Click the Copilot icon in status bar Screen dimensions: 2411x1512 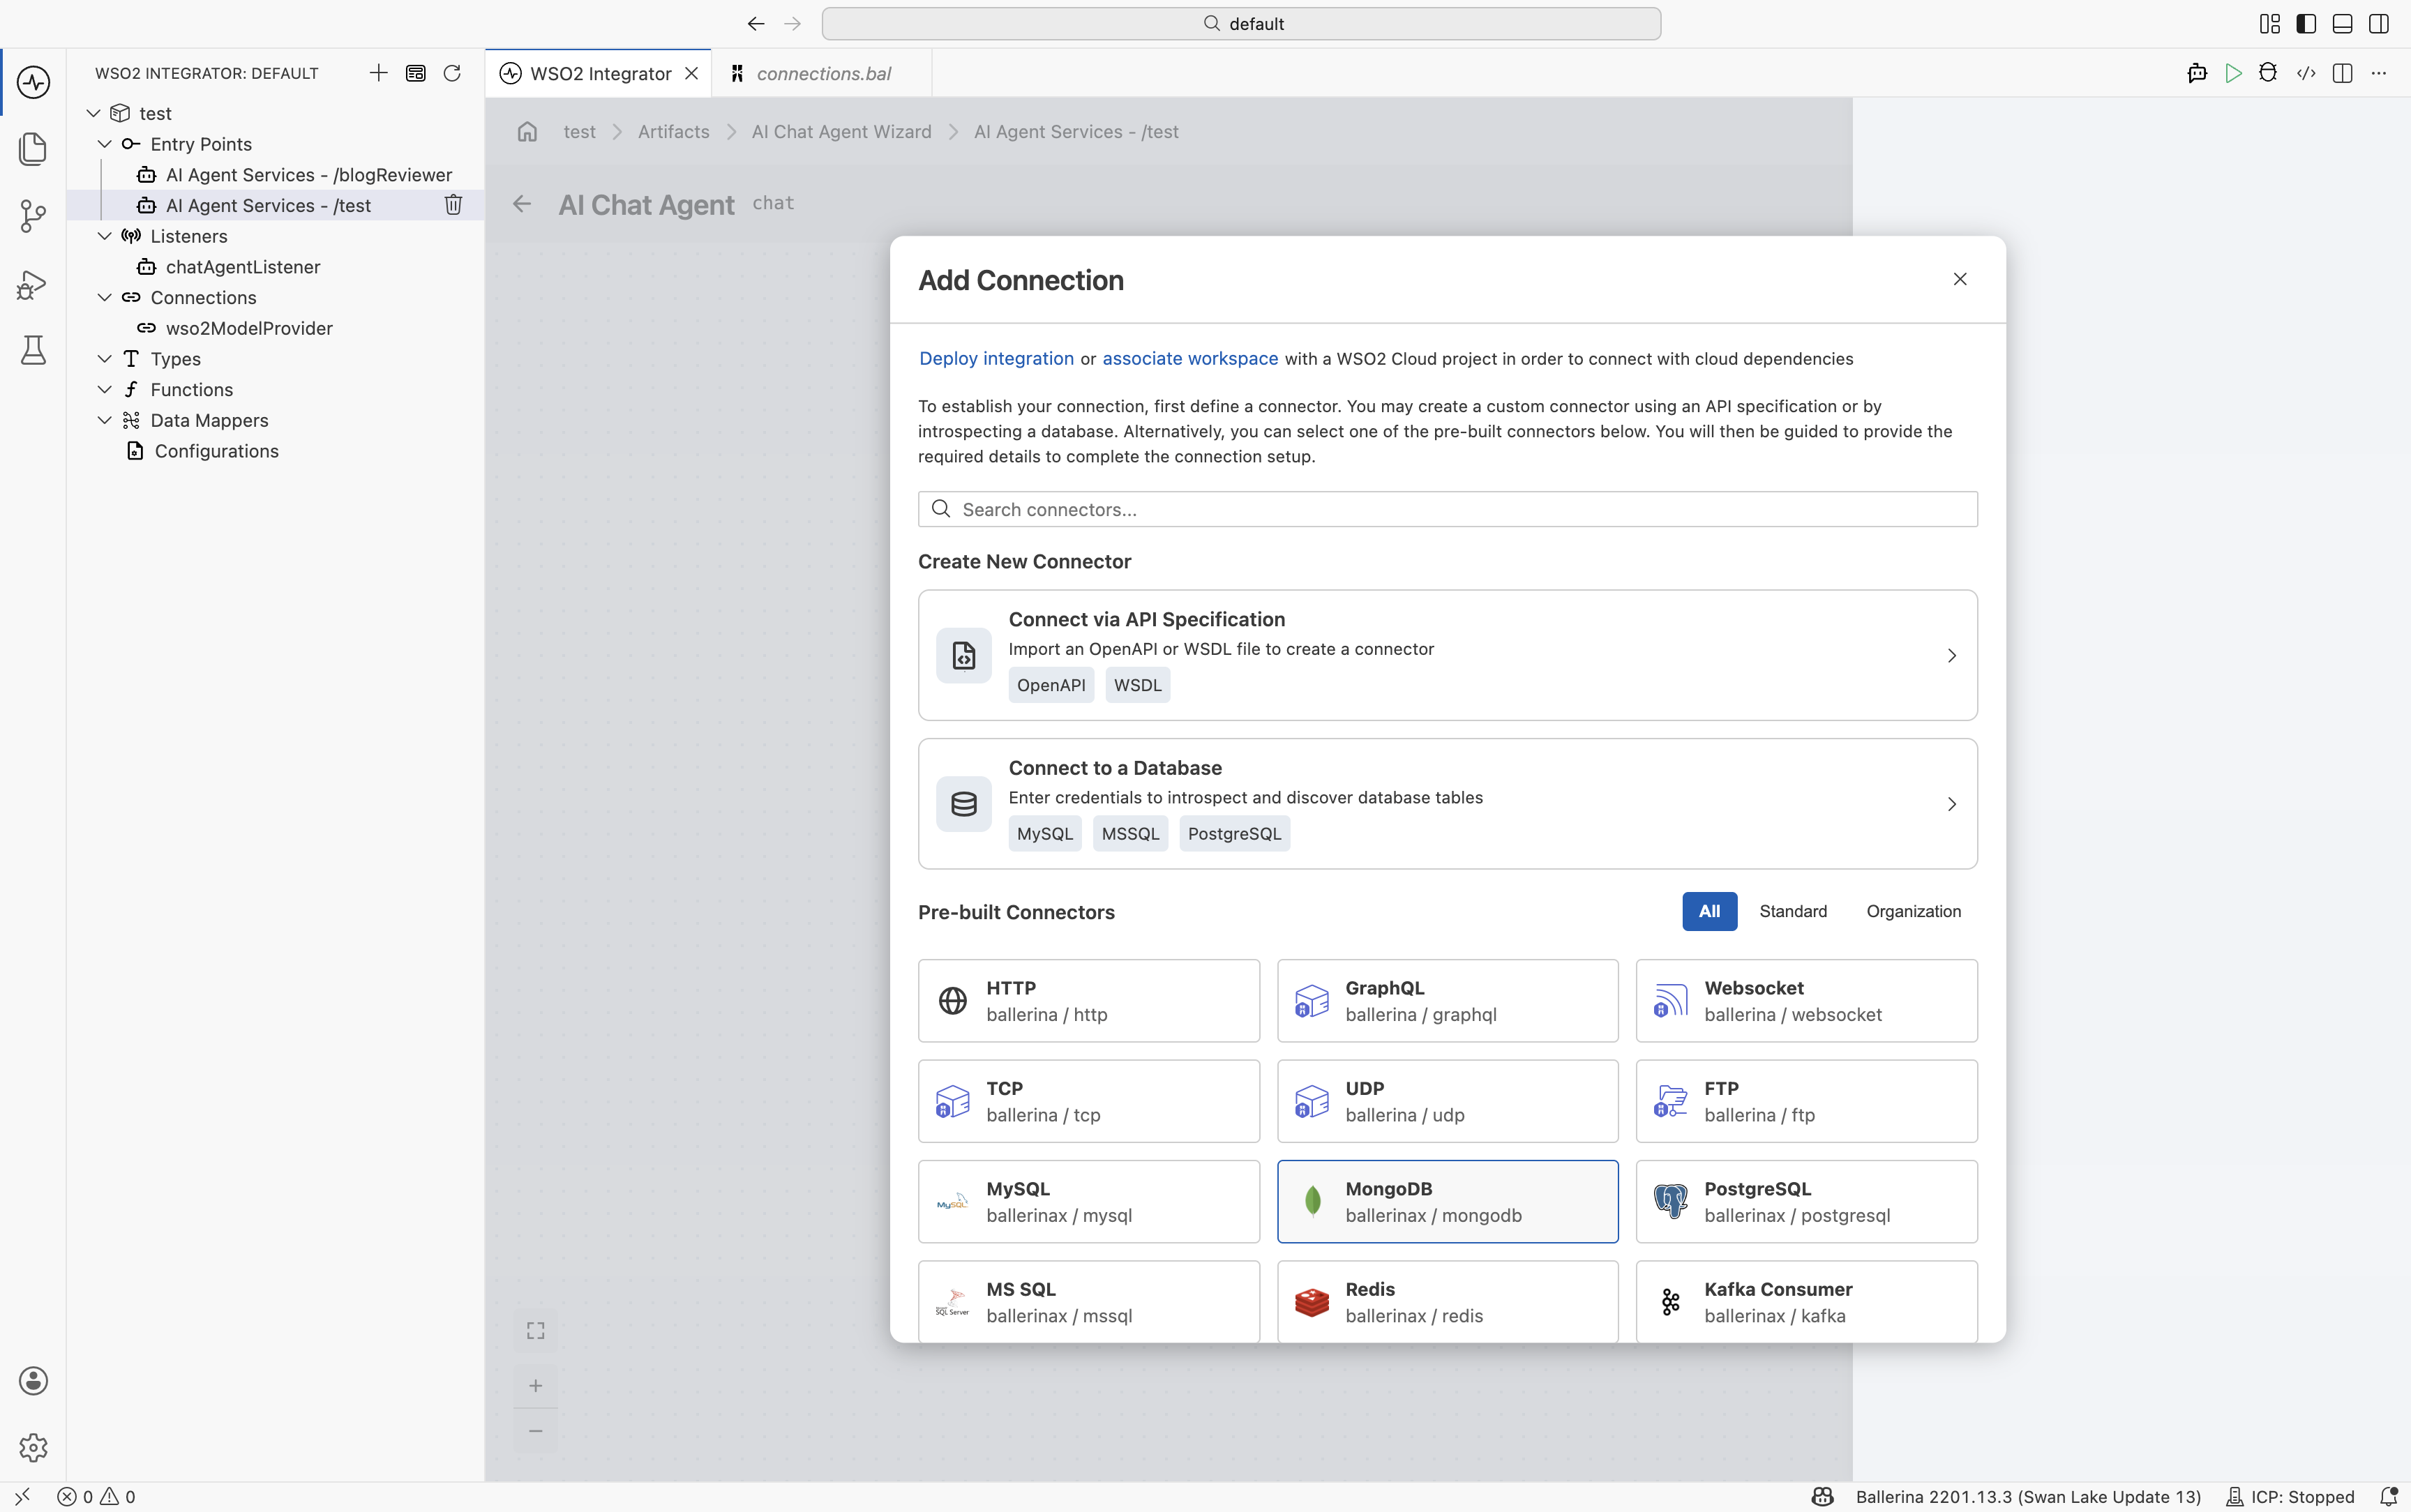(x=1823, y=1497)
